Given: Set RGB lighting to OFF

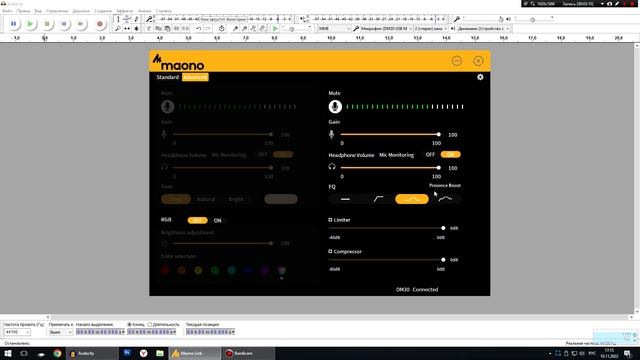Looking at the screenshot, I should click(198, 220).
